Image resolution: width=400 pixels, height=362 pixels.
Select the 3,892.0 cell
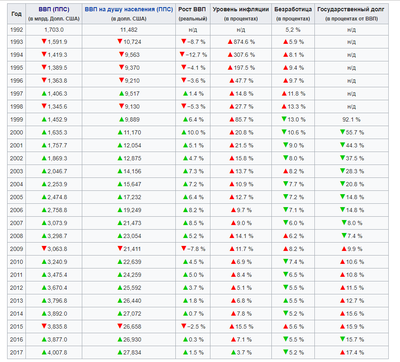point(54,314)
